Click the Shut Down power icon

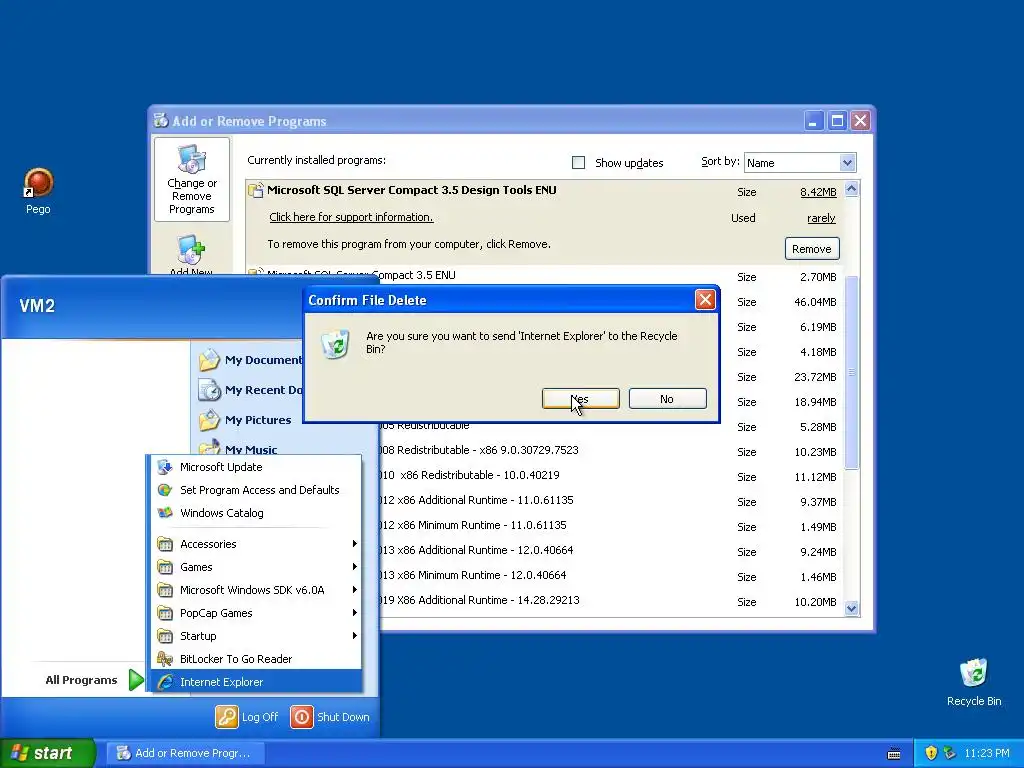click(302, 716)
